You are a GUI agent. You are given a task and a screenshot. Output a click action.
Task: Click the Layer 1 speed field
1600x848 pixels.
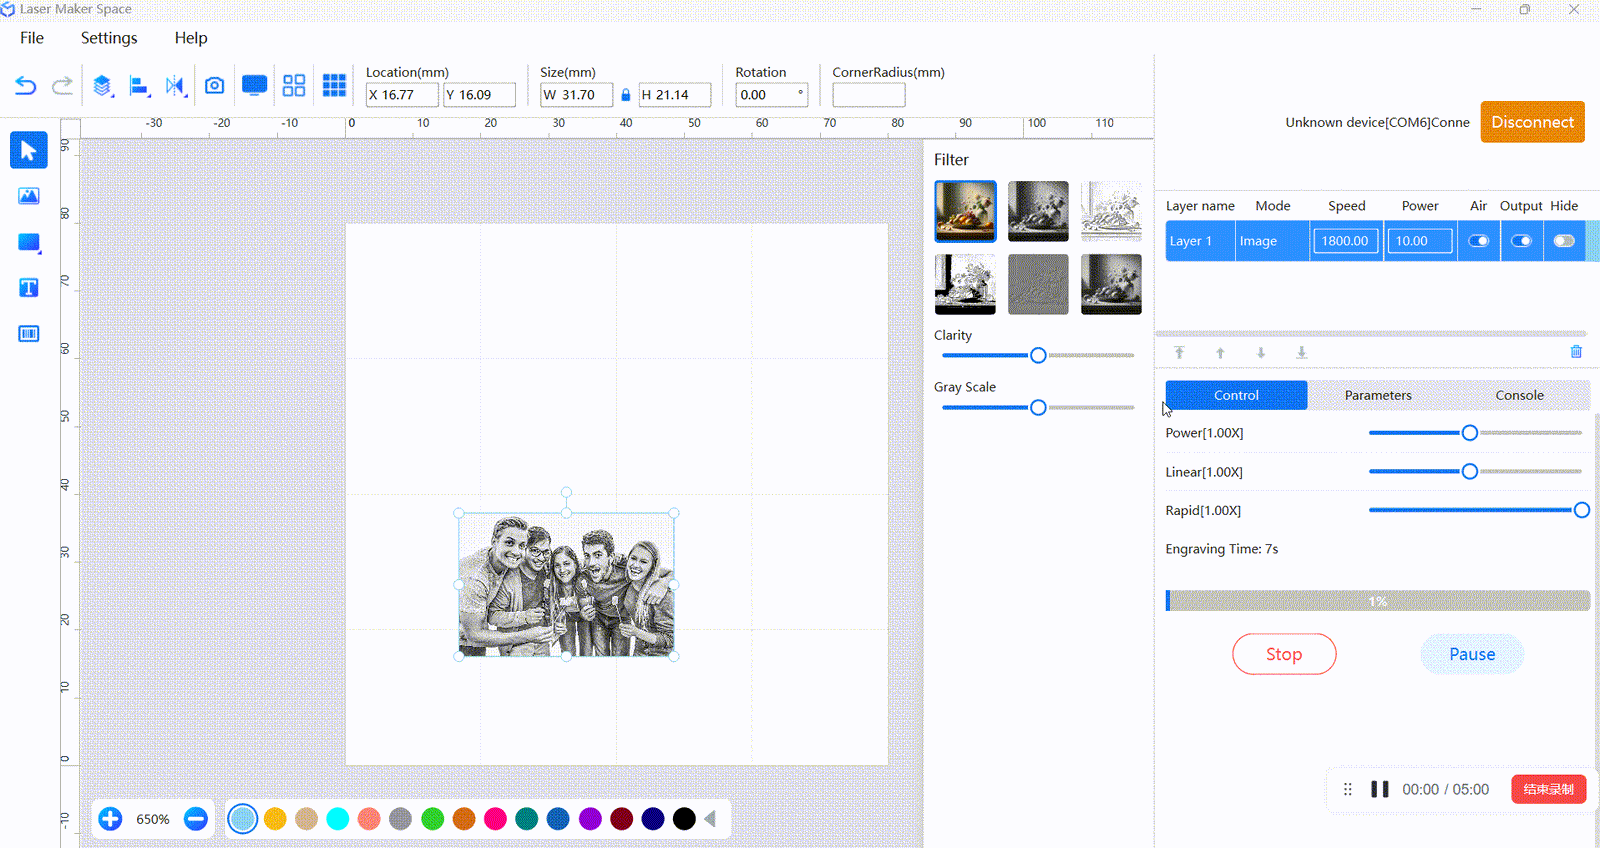coord(1345,241)
